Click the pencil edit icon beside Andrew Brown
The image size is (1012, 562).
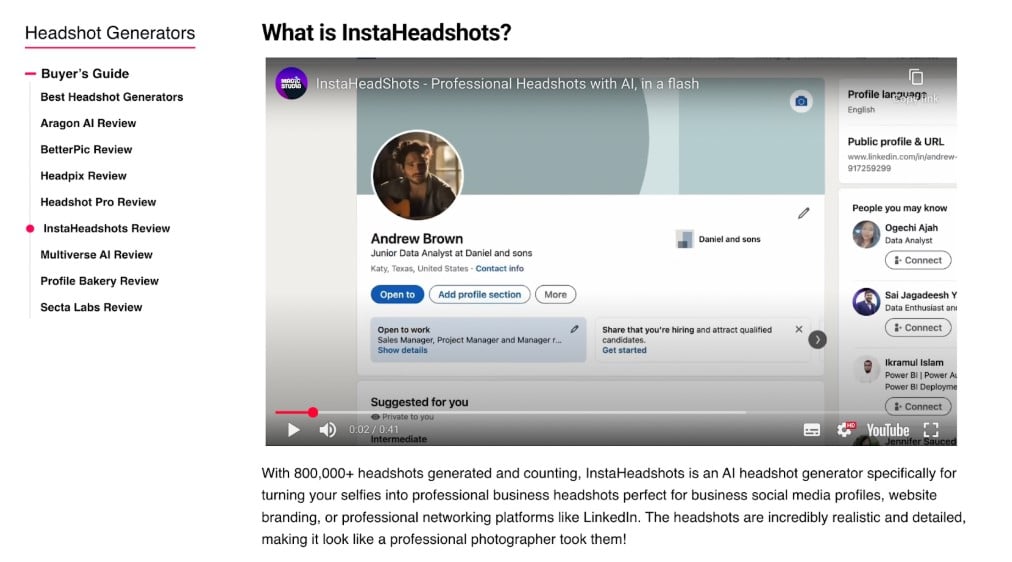pyautogui.click(x=804, y=213)
